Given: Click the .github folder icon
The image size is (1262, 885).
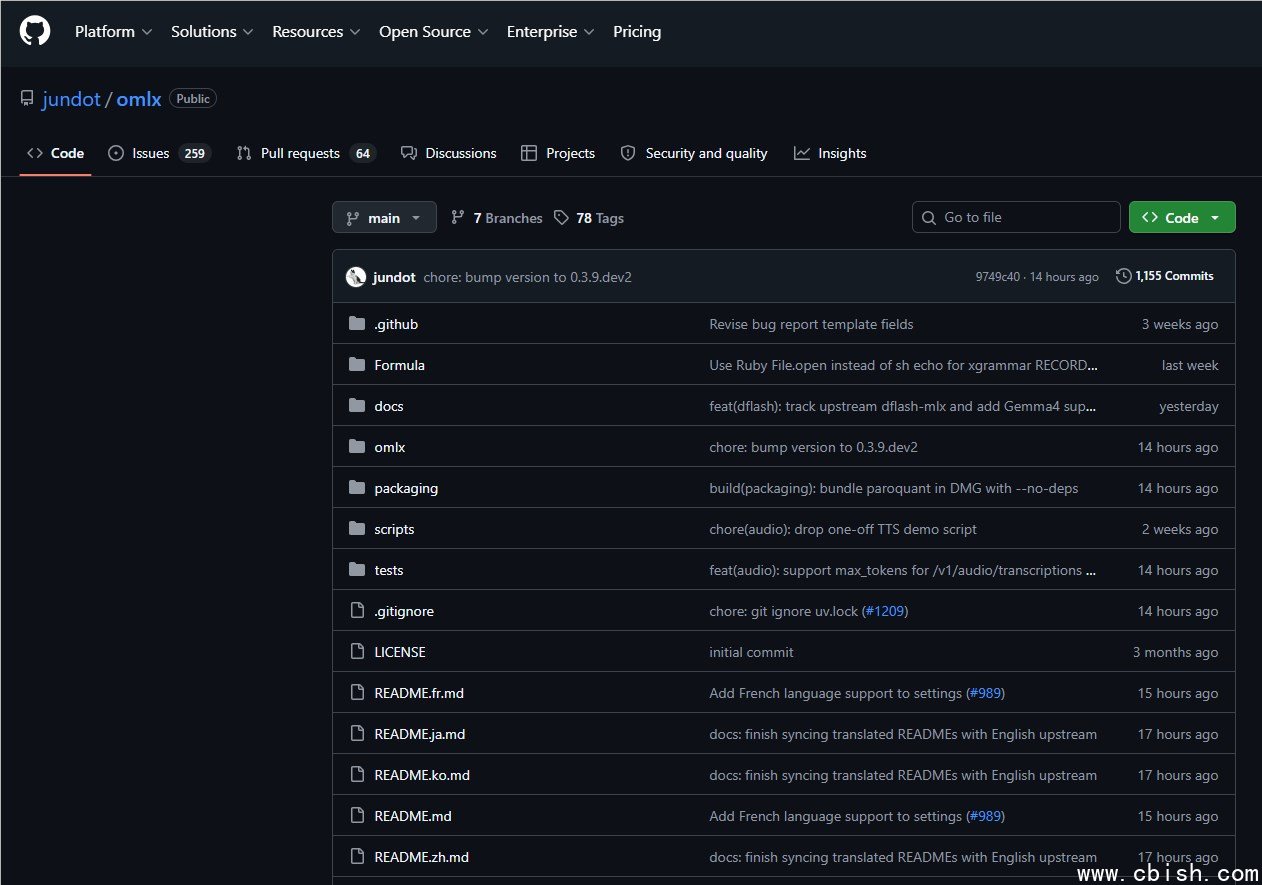Looking at the screenshot, I should [x=357, y=324].
